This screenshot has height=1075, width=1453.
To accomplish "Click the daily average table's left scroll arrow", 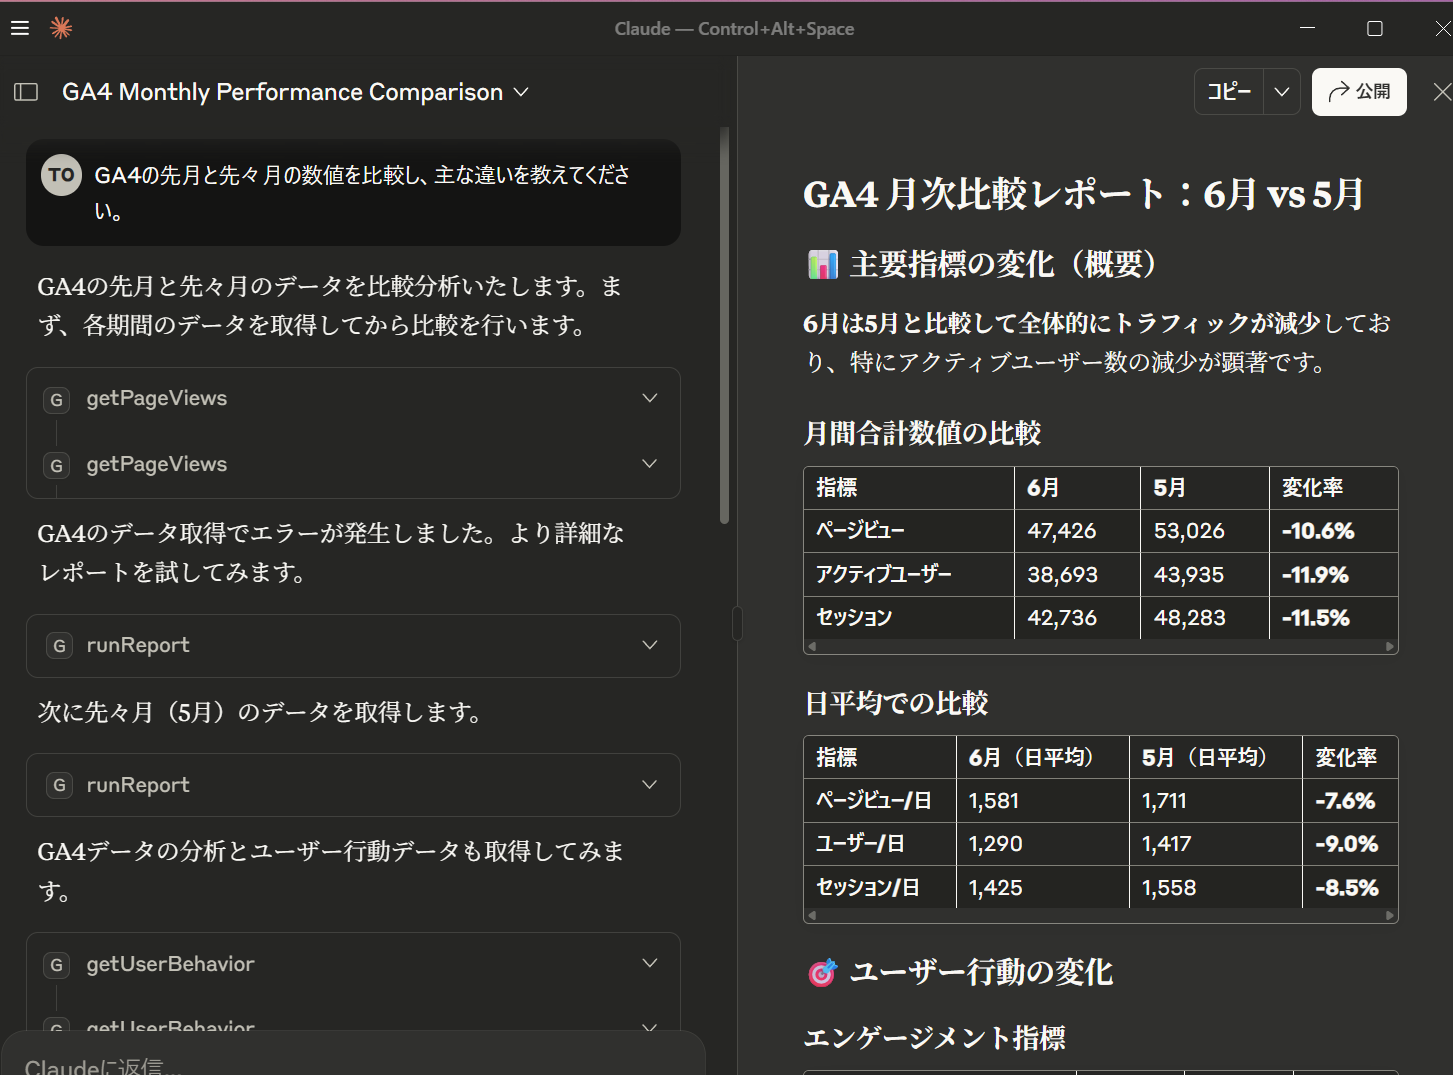I will [x=812, y=915].
